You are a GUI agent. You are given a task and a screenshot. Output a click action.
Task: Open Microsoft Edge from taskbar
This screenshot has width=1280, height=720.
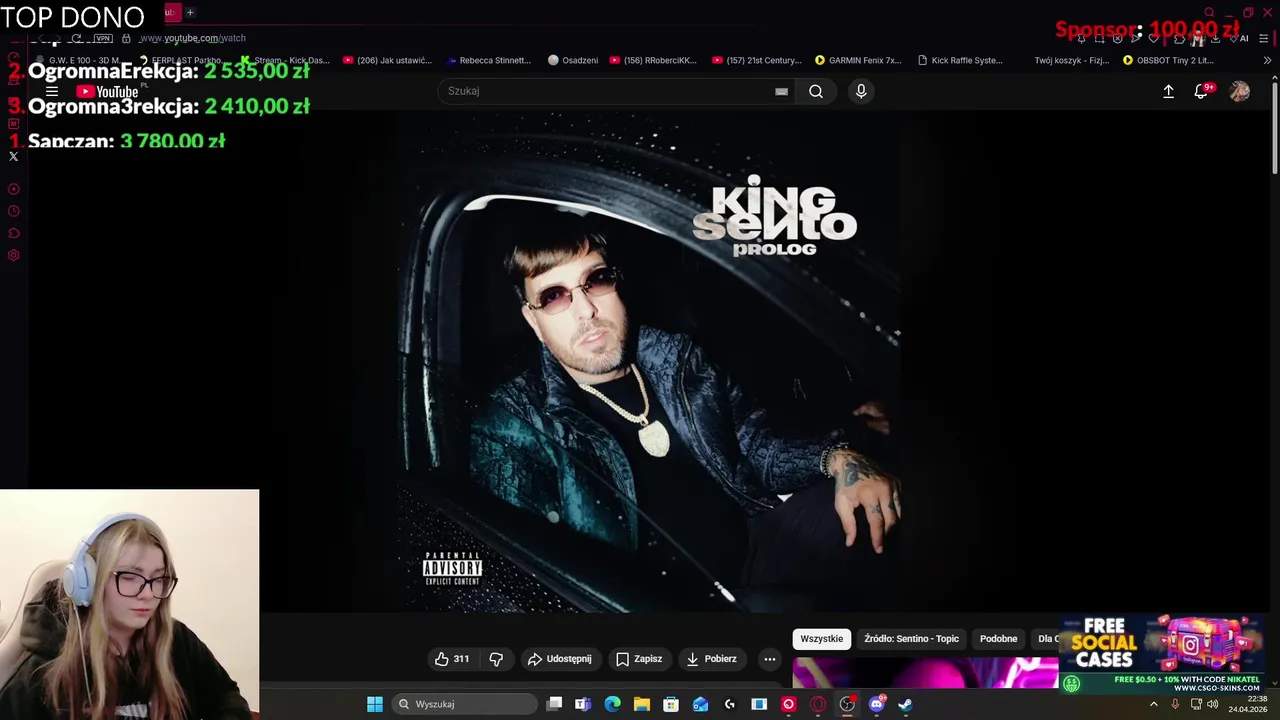(612, 704)
